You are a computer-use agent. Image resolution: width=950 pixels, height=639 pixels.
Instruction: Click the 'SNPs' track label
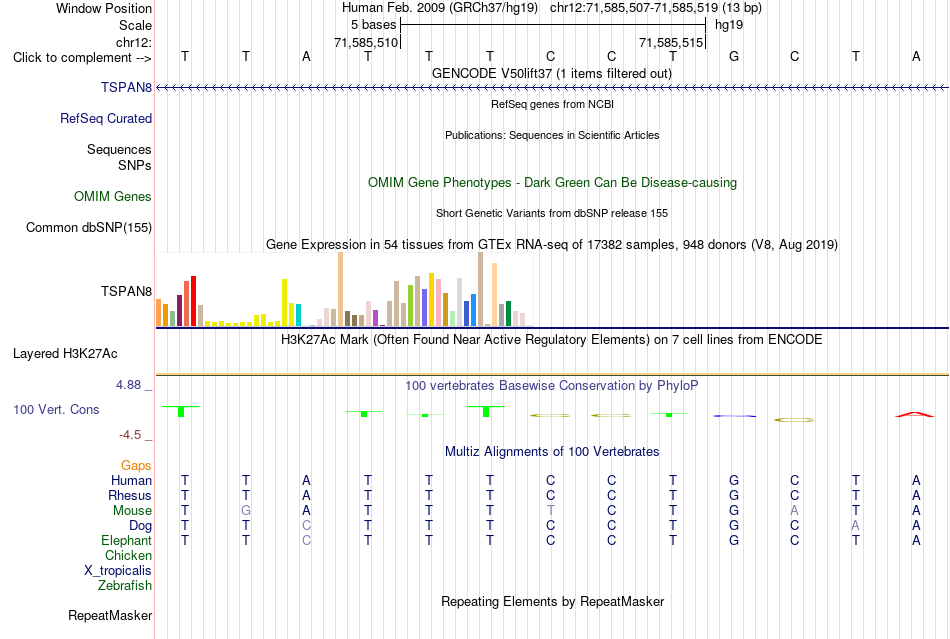pyautogui.click(x=135, y=165)
